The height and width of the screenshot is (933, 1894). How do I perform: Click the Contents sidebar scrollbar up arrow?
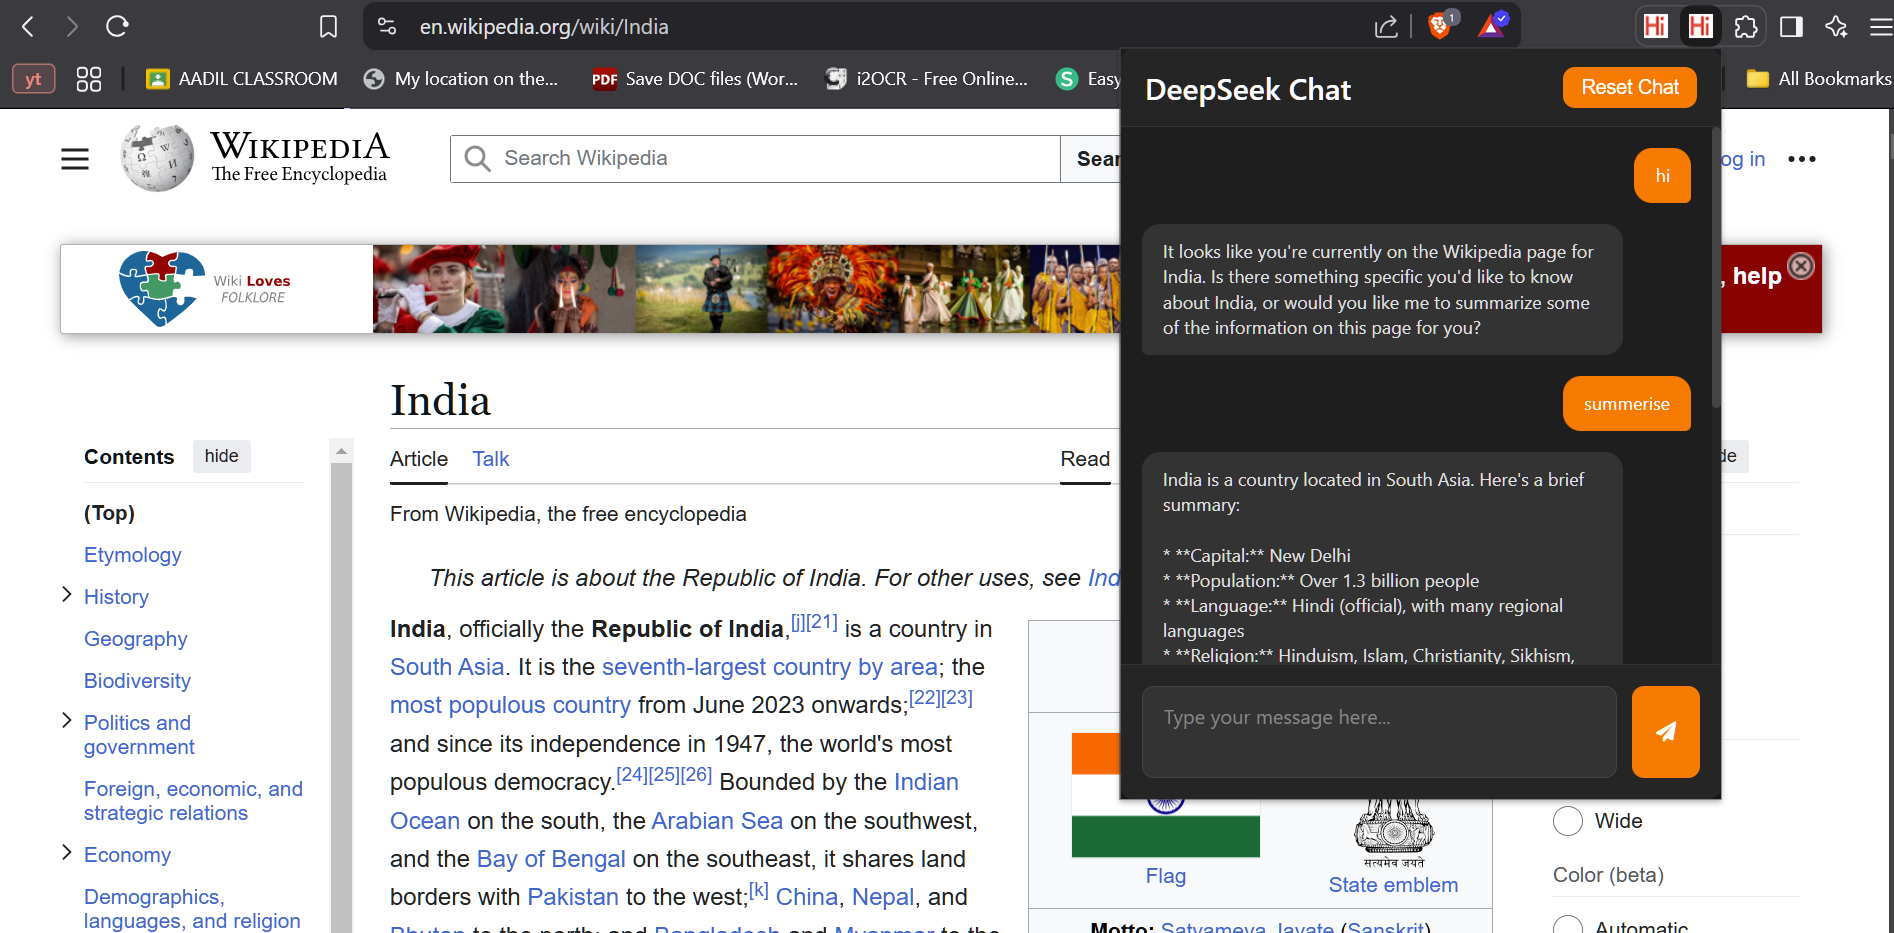point(341,450)
